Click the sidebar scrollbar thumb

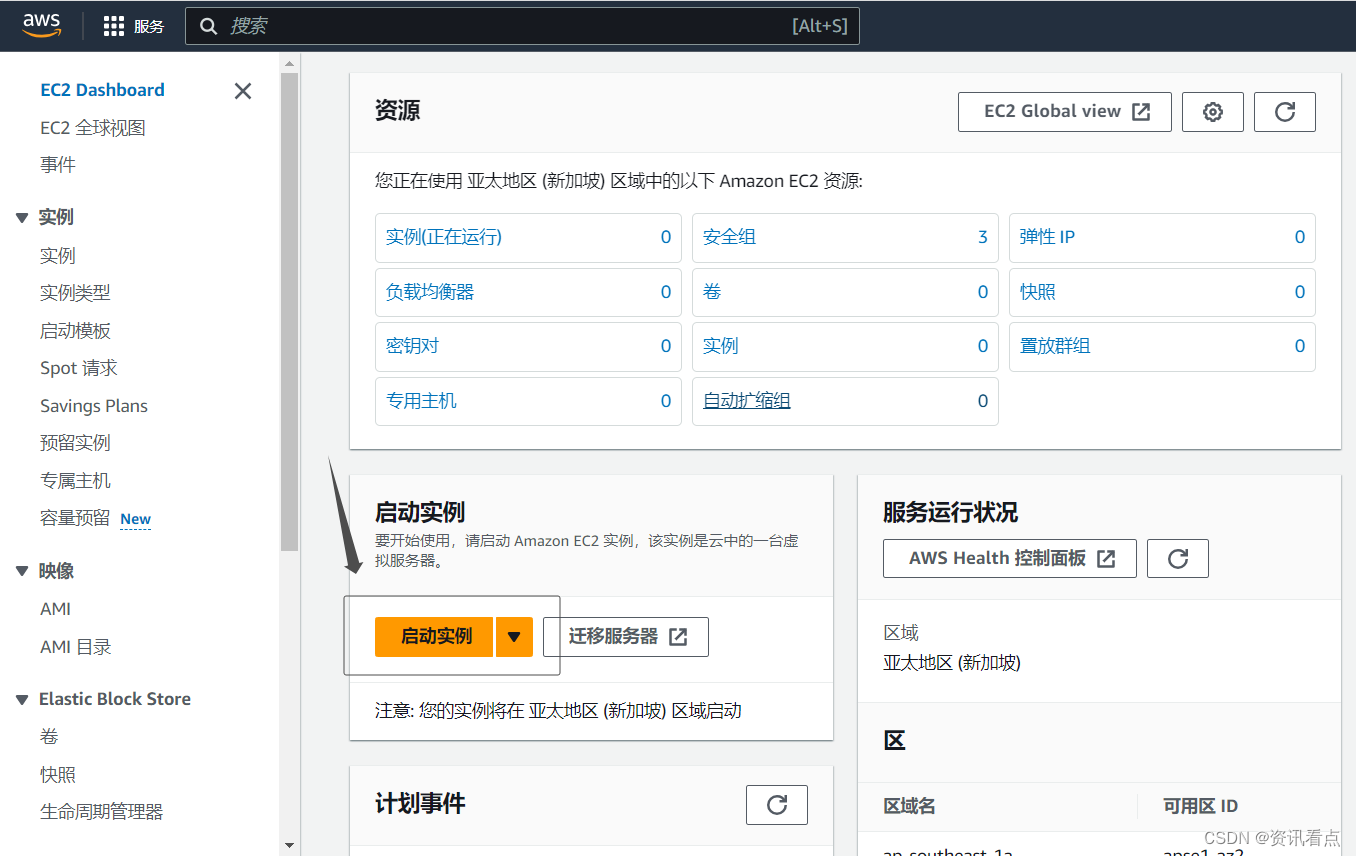[x=289, y=311]
